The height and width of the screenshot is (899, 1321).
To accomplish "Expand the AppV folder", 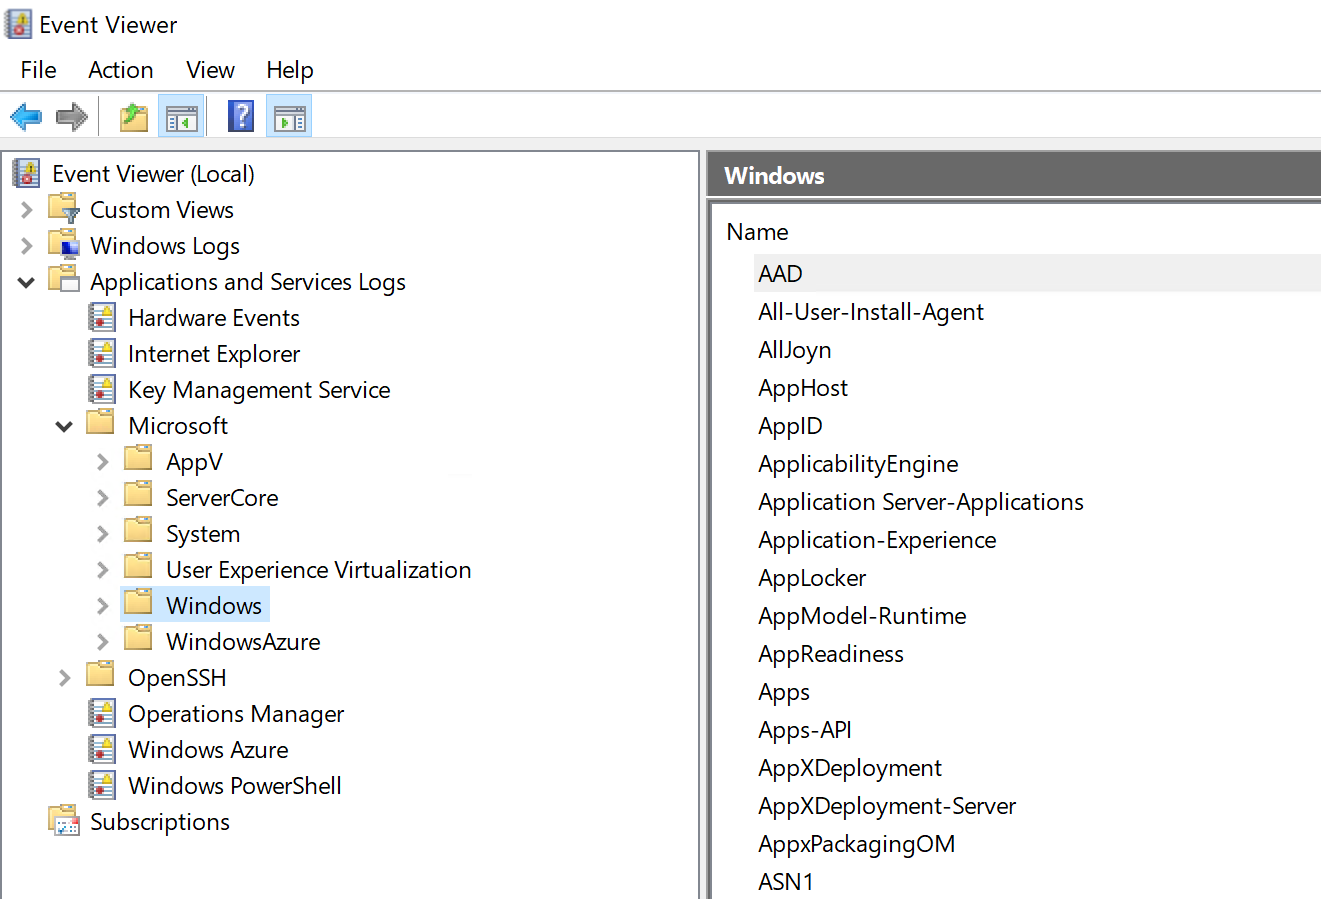I will point(102,462).
